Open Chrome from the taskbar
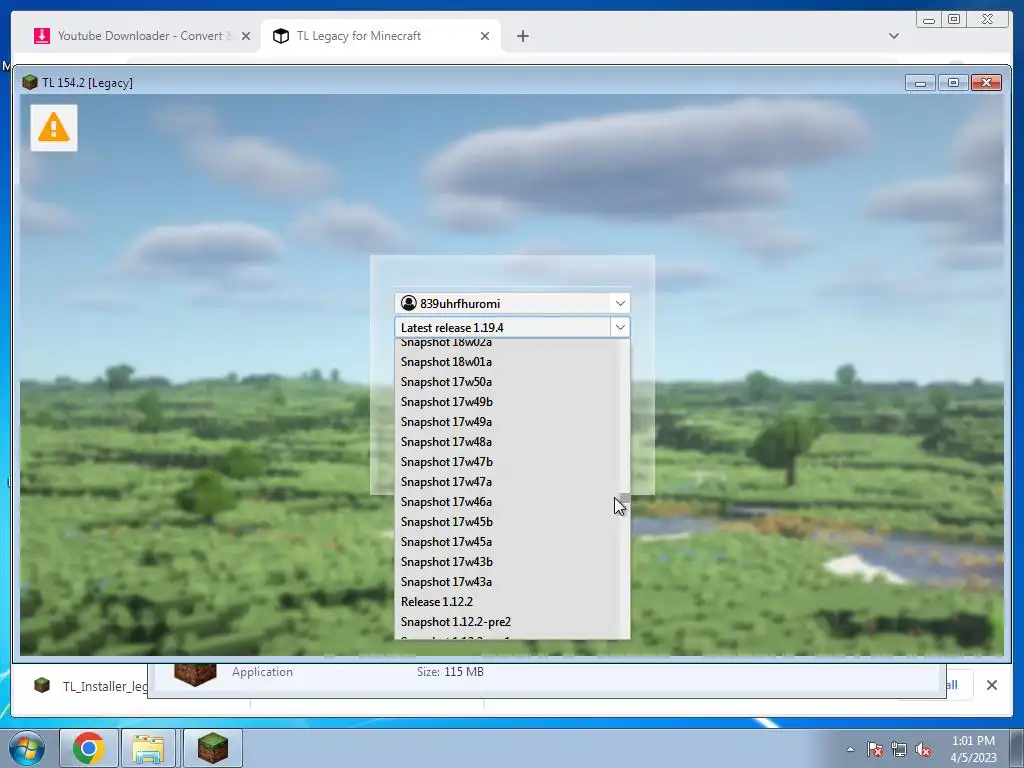This screenshot has height=768, width=1024. point(89,748)
